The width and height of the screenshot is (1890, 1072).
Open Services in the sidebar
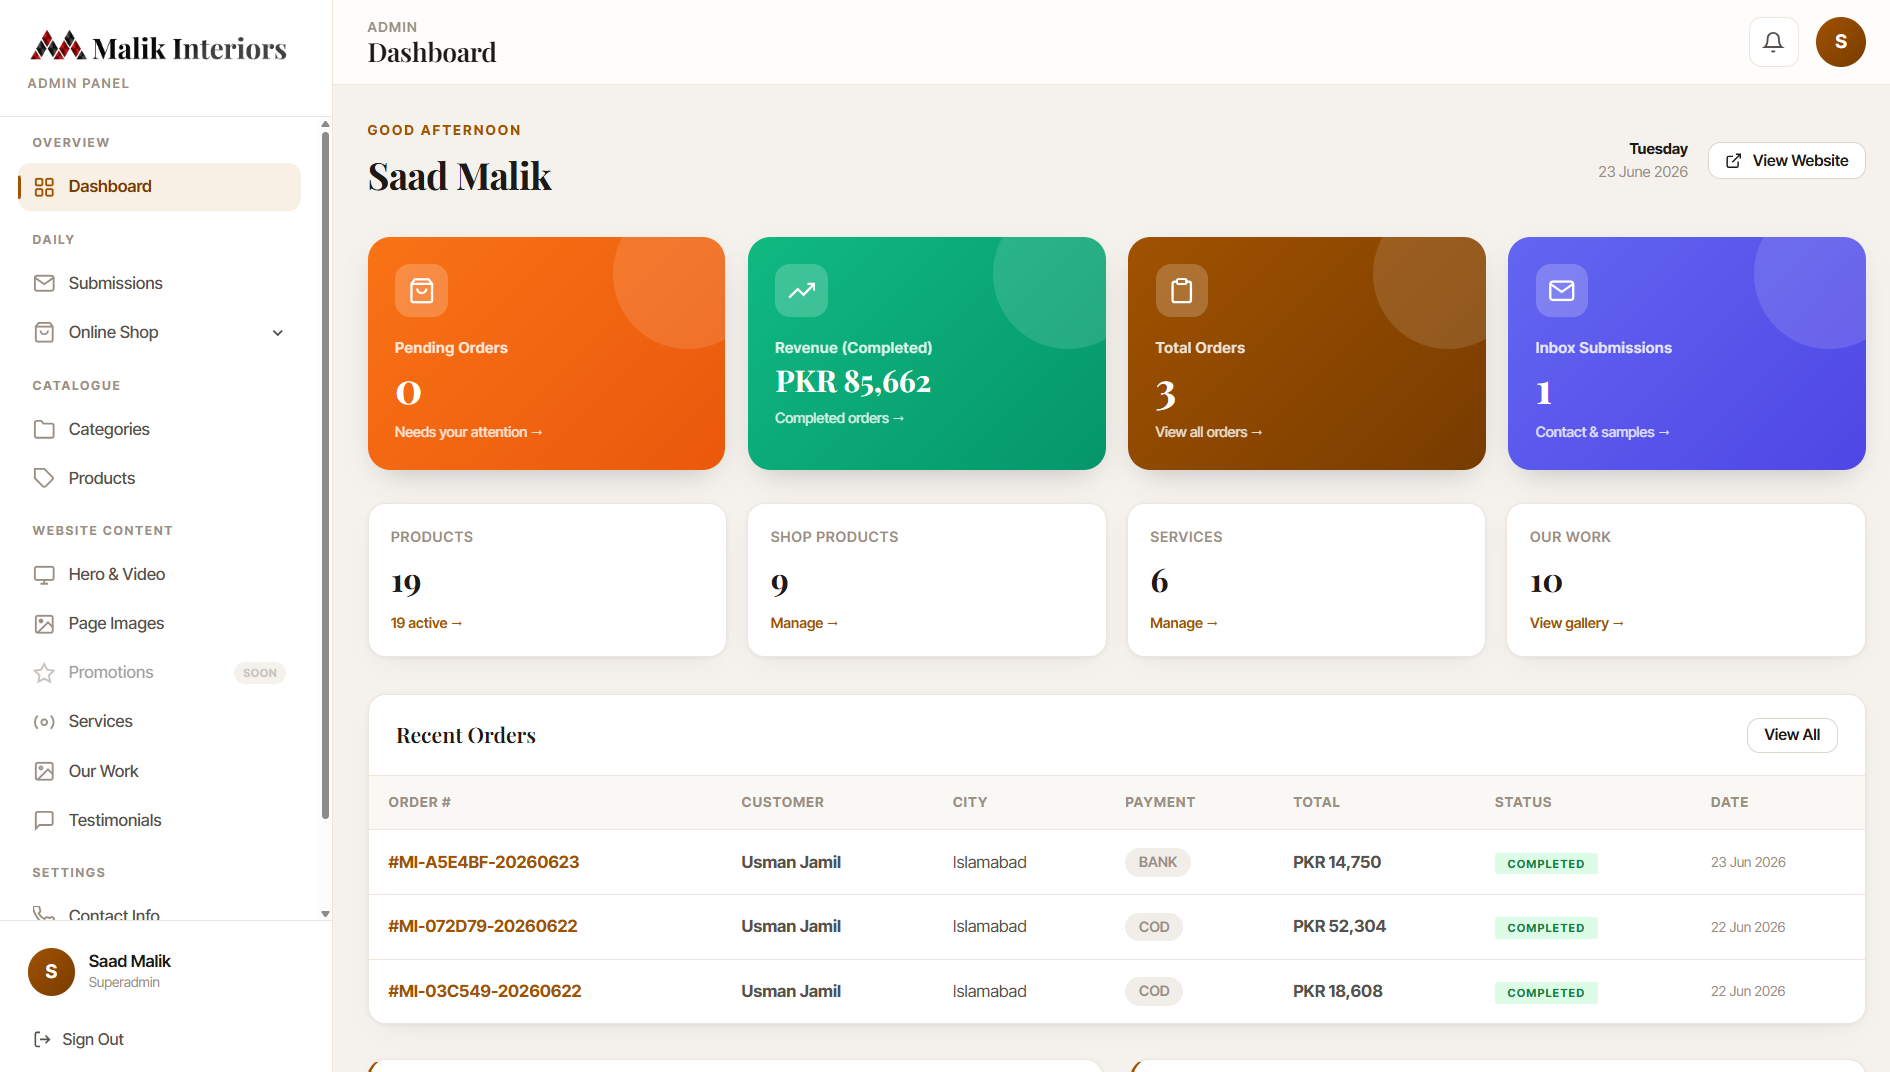click(x=160, y=721)
